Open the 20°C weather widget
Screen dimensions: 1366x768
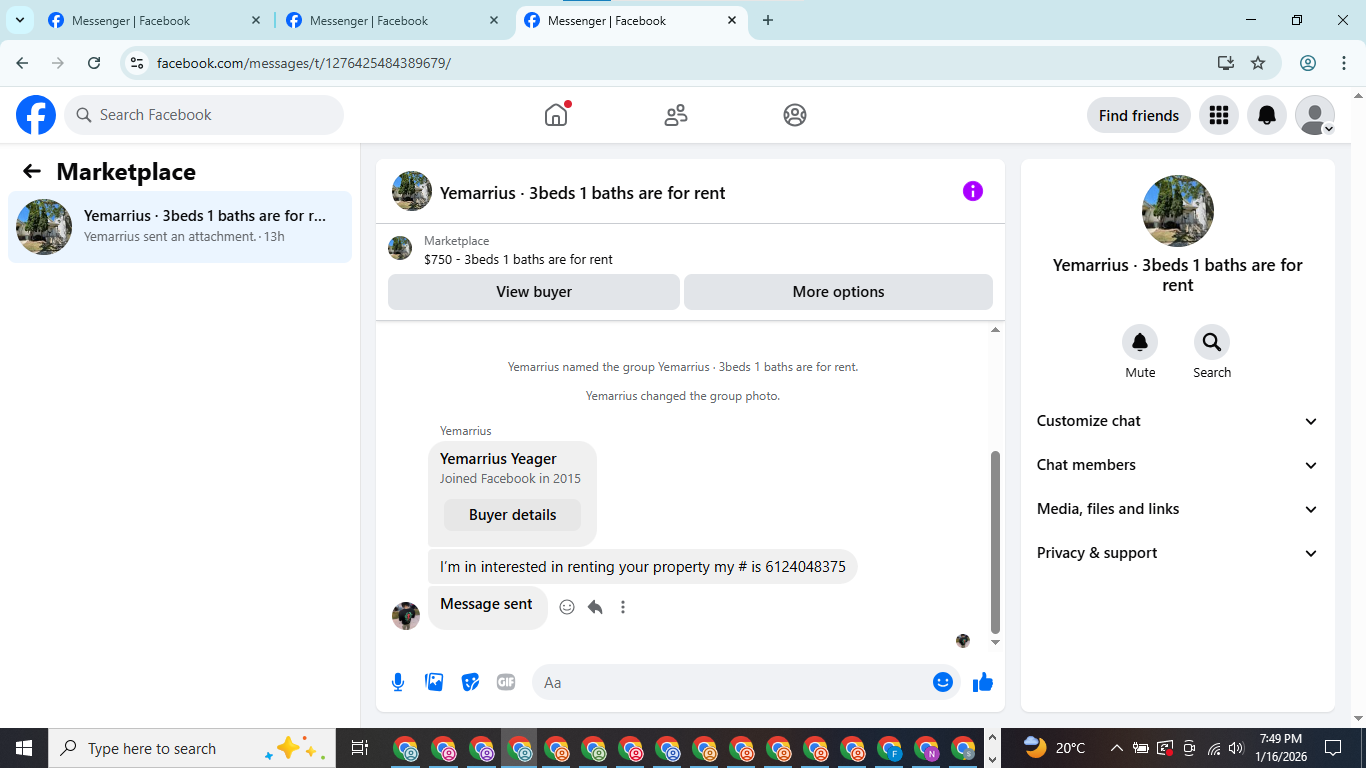[1055, 748]
